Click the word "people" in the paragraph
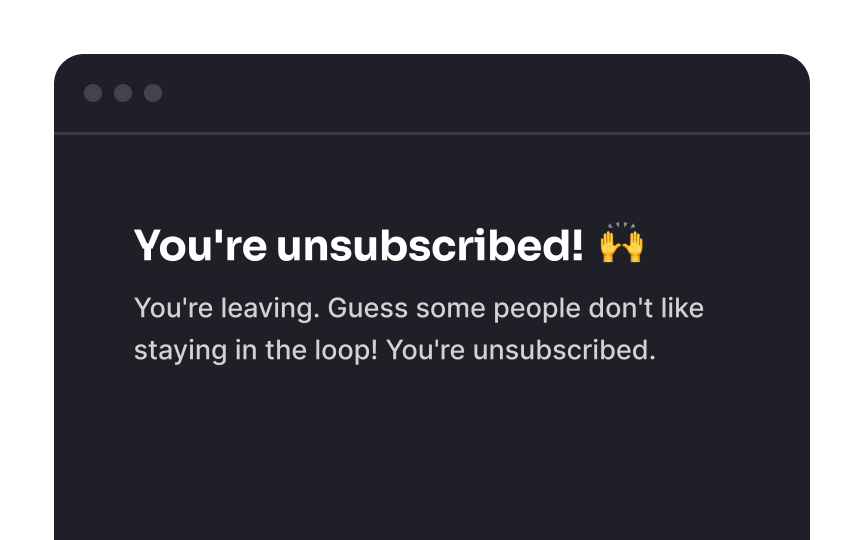This screenshot has height=540, width=864. pos(537,310)
